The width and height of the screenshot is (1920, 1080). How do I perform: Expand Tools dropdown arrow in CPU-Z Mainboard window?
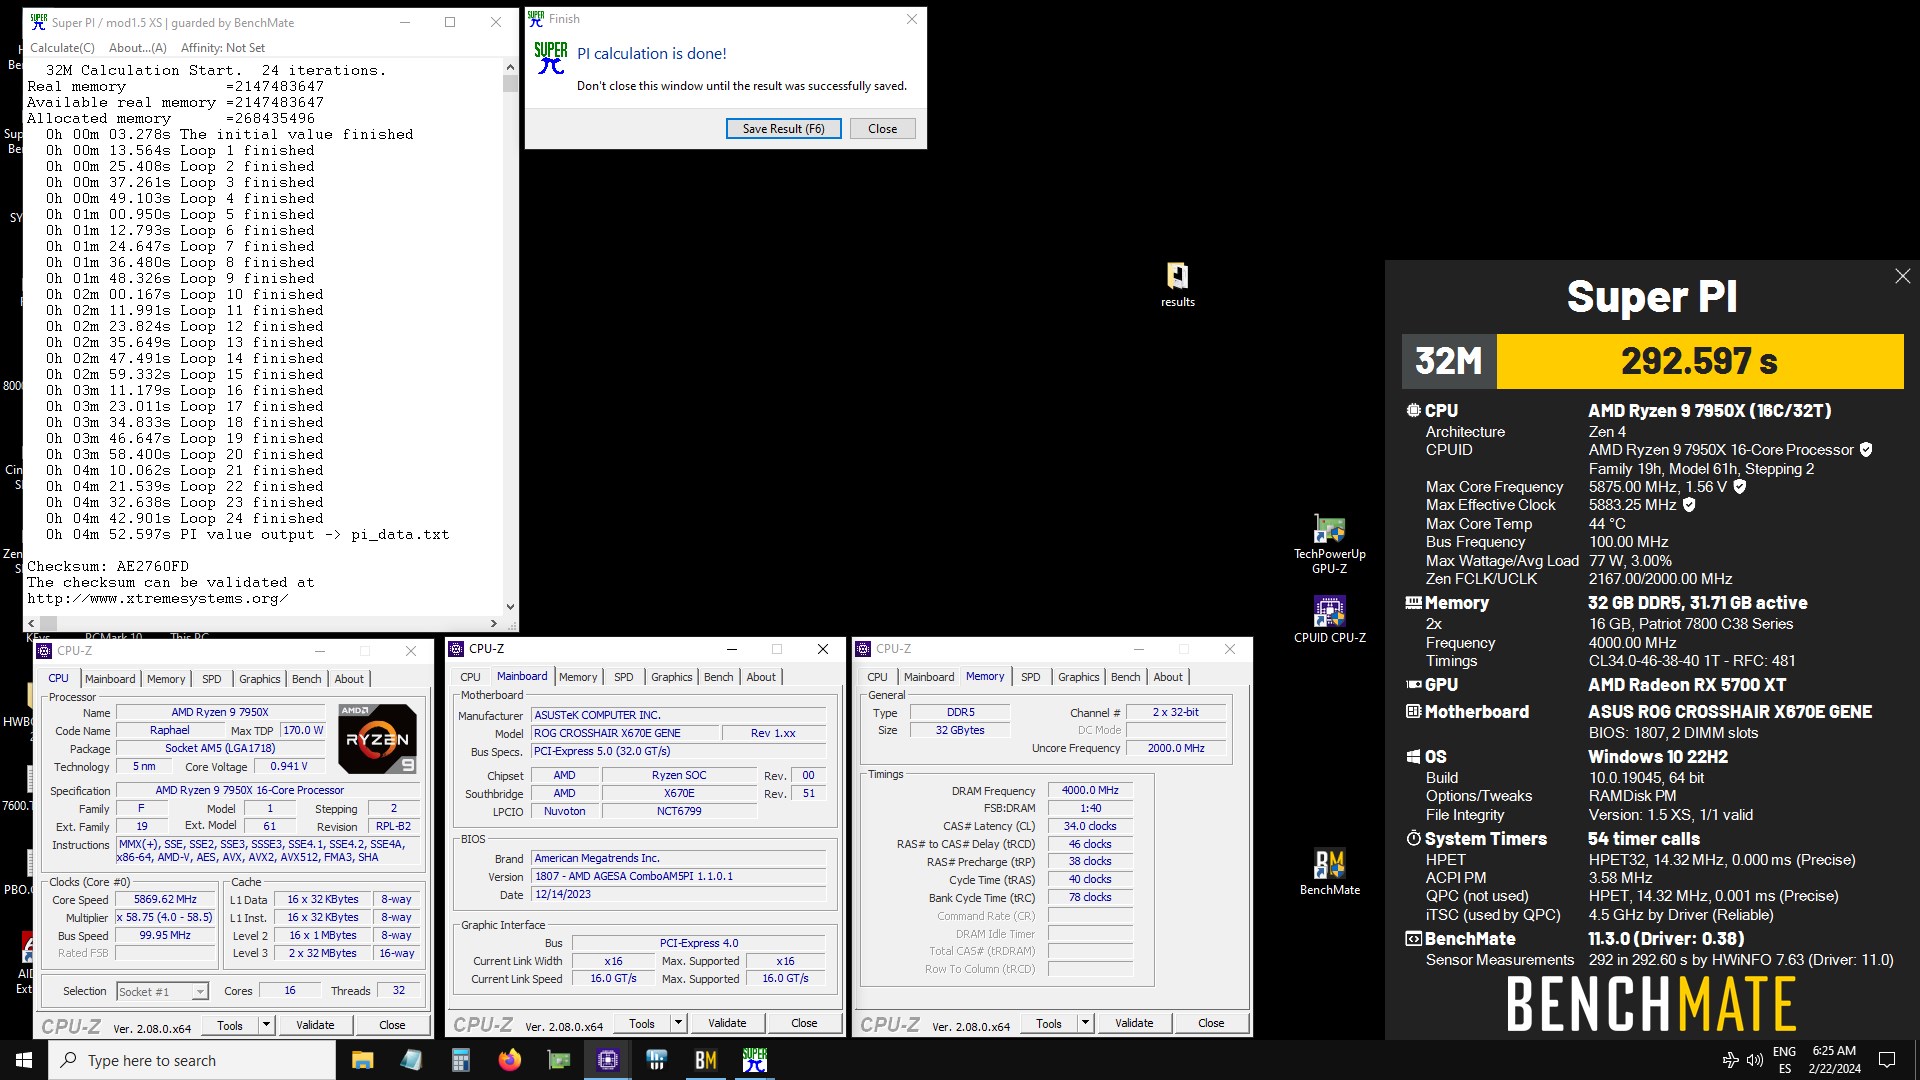tap(678, 1023)
